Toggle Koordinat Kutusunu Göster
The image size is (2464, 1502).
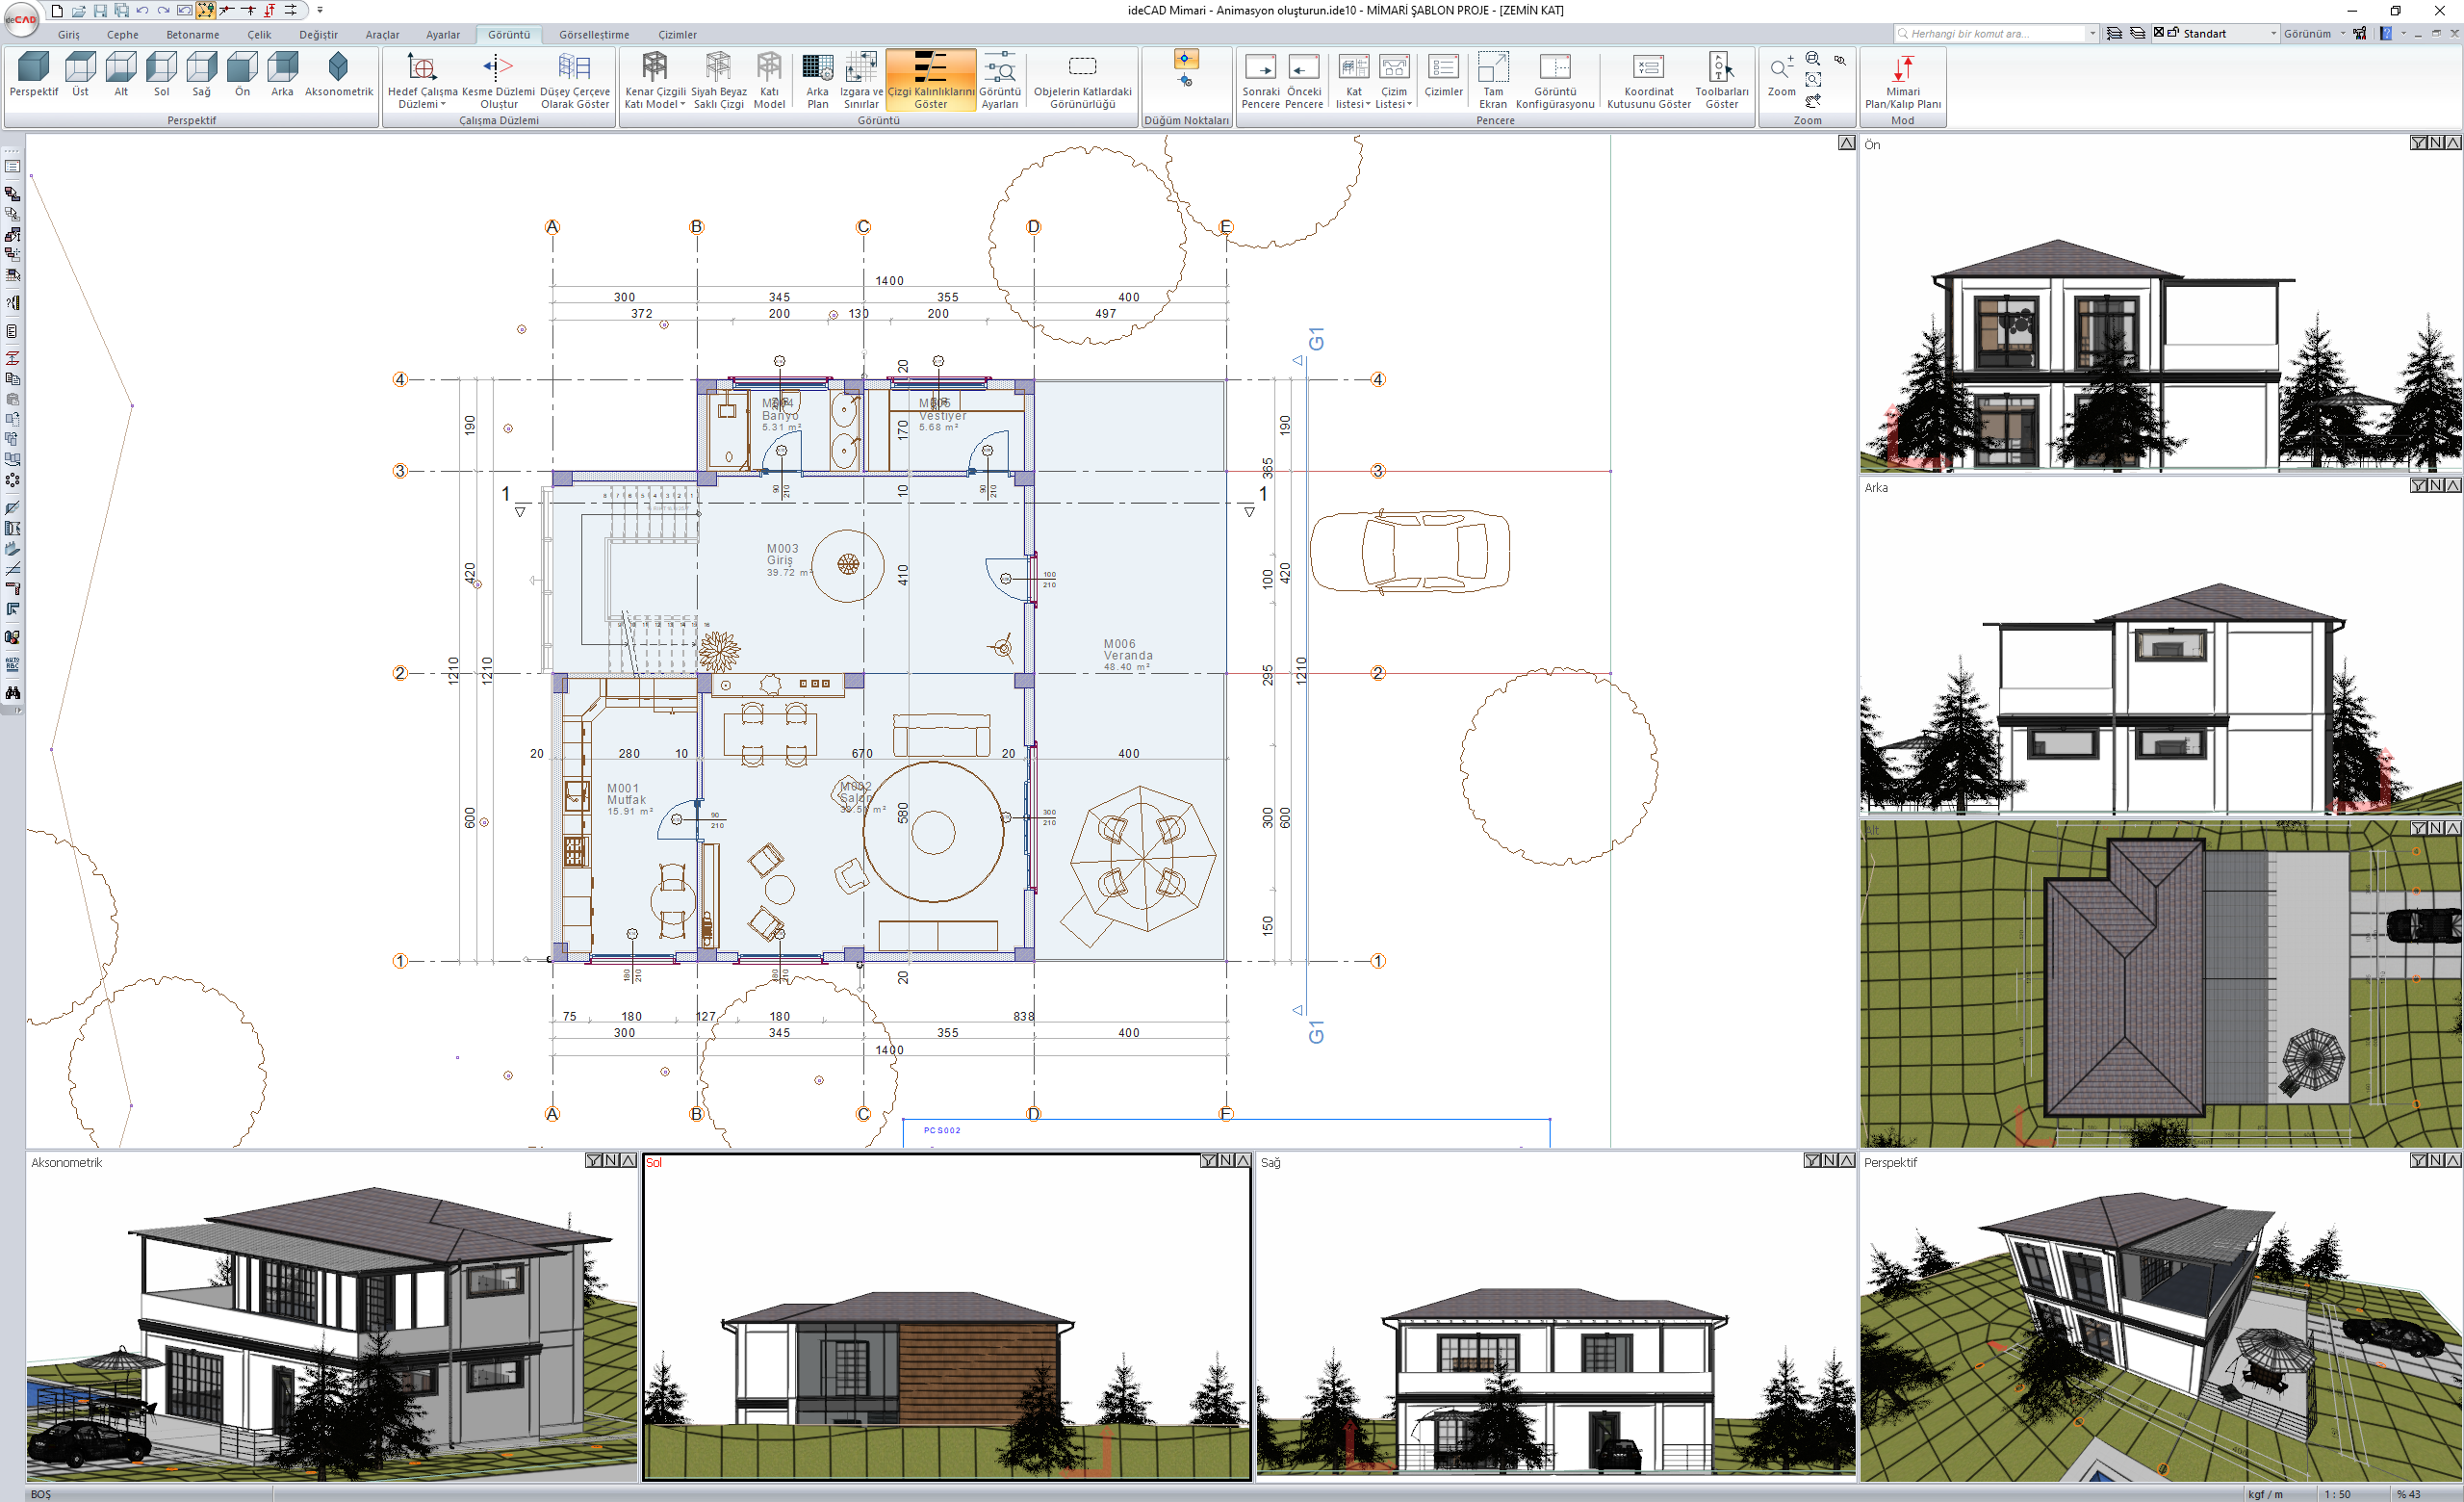tap(1648, 80)
